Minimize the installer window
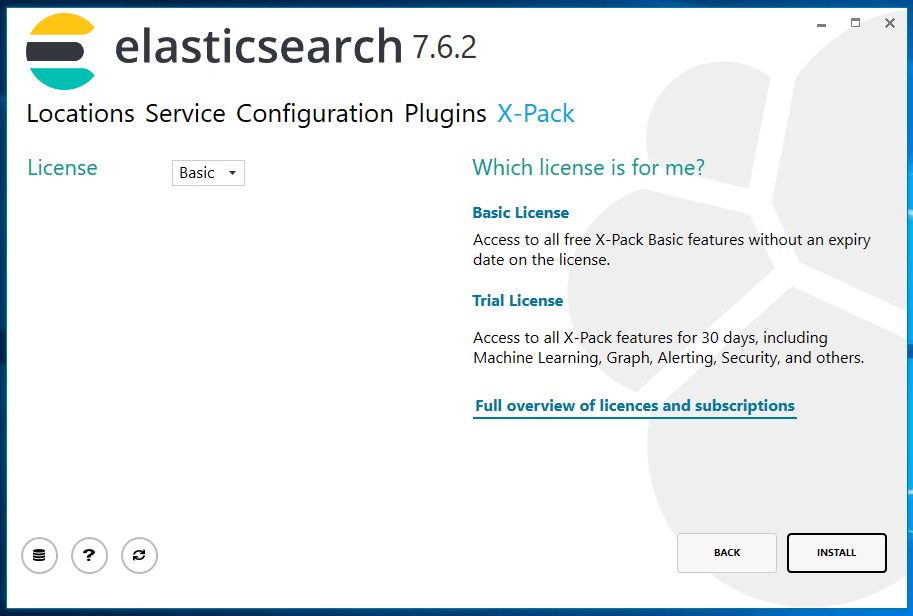913x616 pixels. click(820, 23)
